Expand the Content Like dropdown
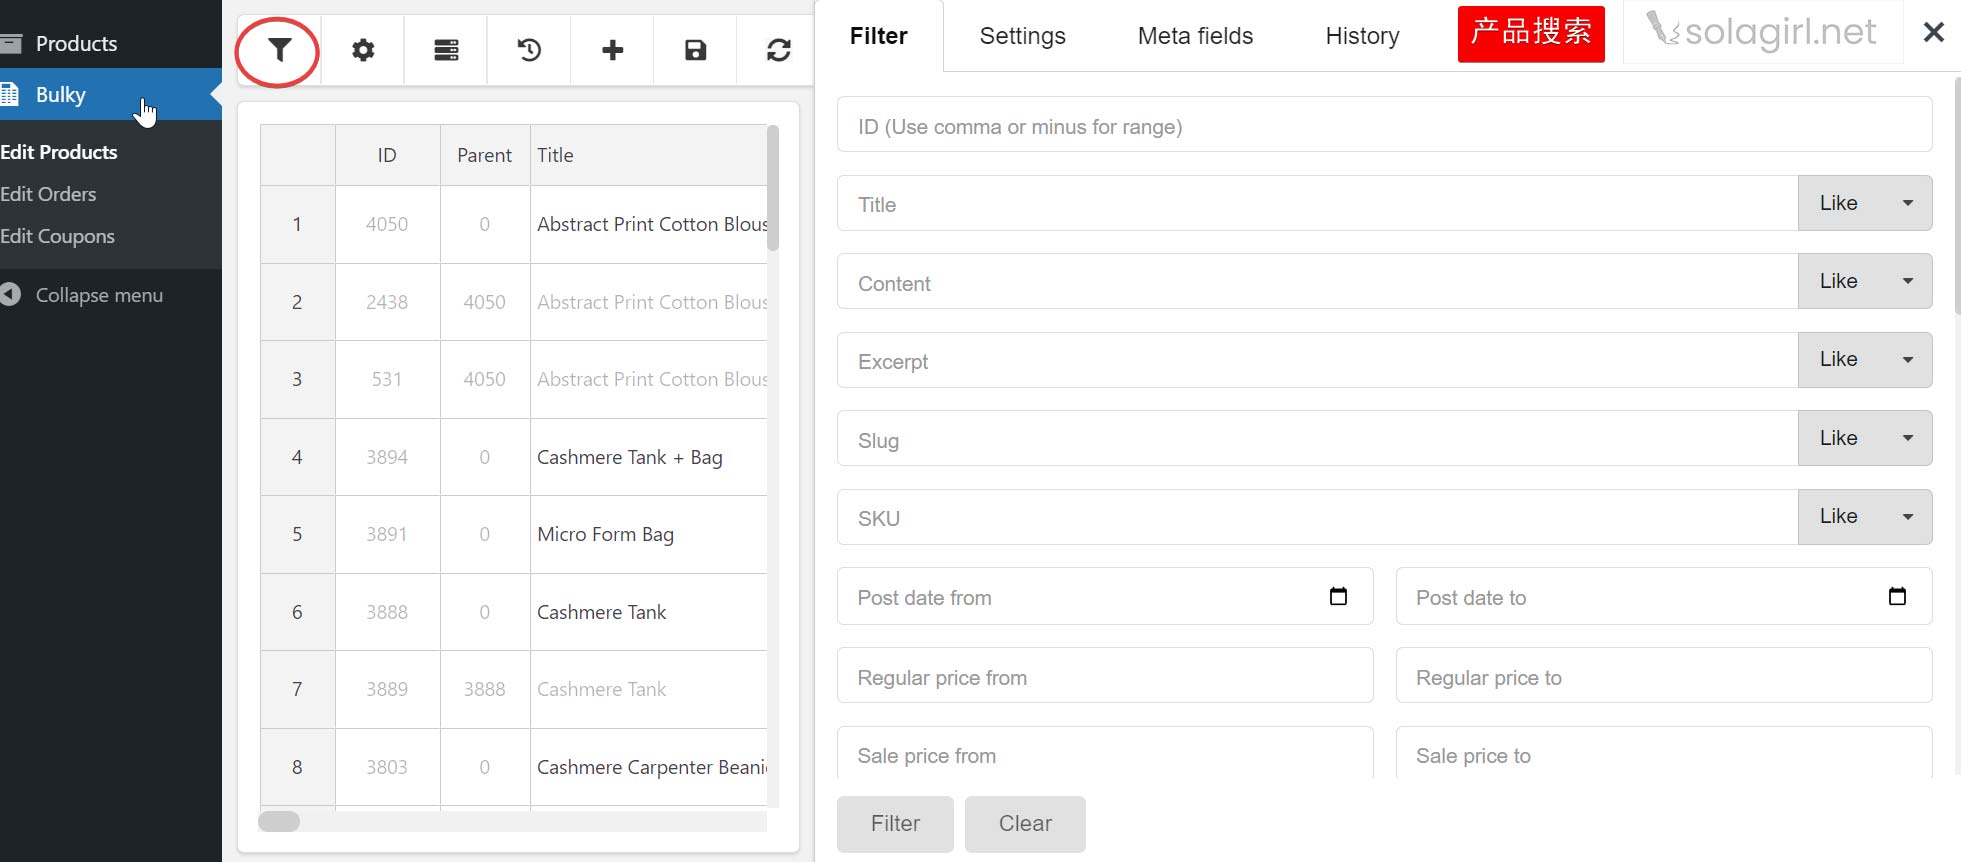 click(1864, 281)
